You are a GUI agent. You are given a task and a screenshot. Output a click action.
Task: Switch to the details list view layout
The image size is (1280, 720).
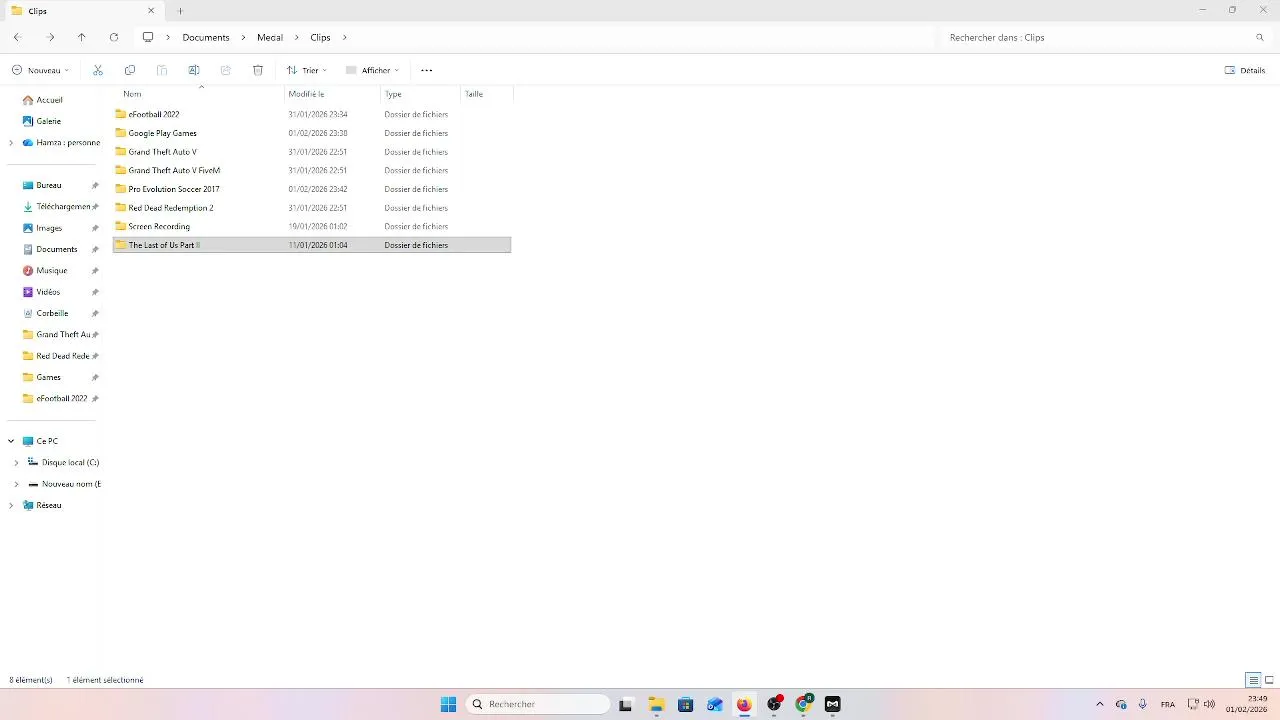pos(1253,680)
